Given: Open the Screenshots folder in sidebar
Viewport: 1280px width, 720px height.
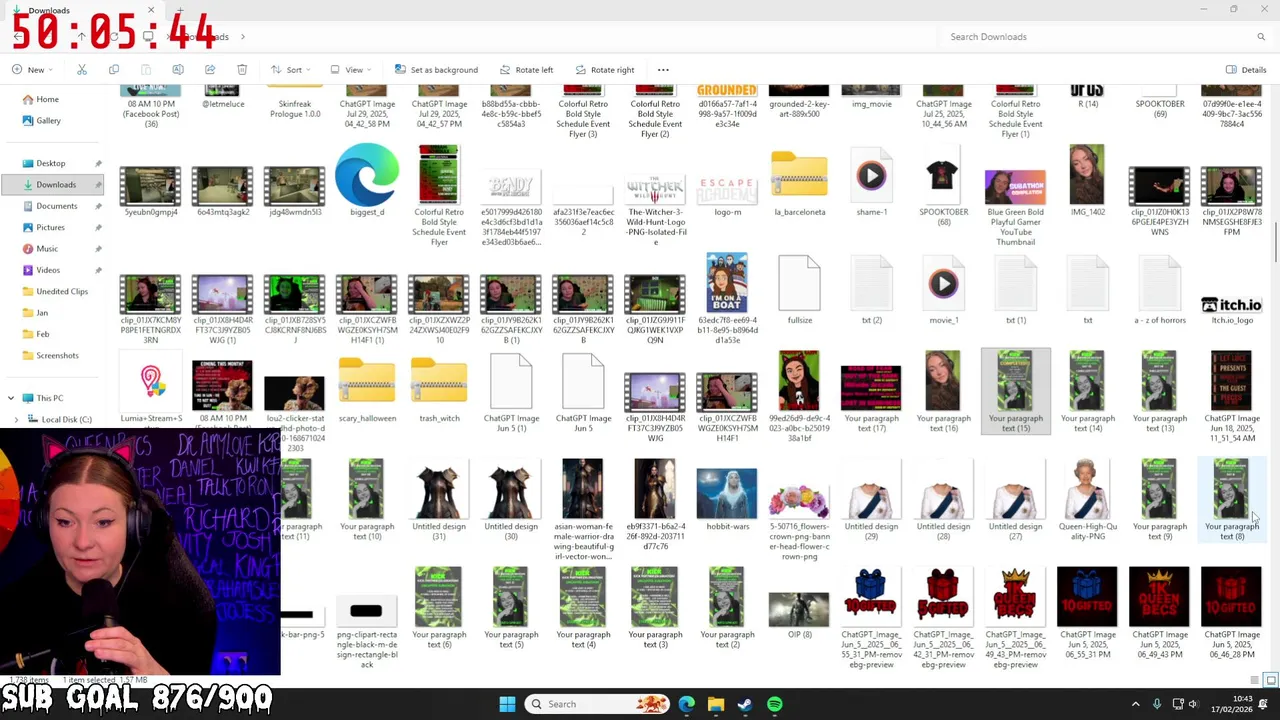Looking at the screenshot, I should pyautogui.click(x=57, y=355).
